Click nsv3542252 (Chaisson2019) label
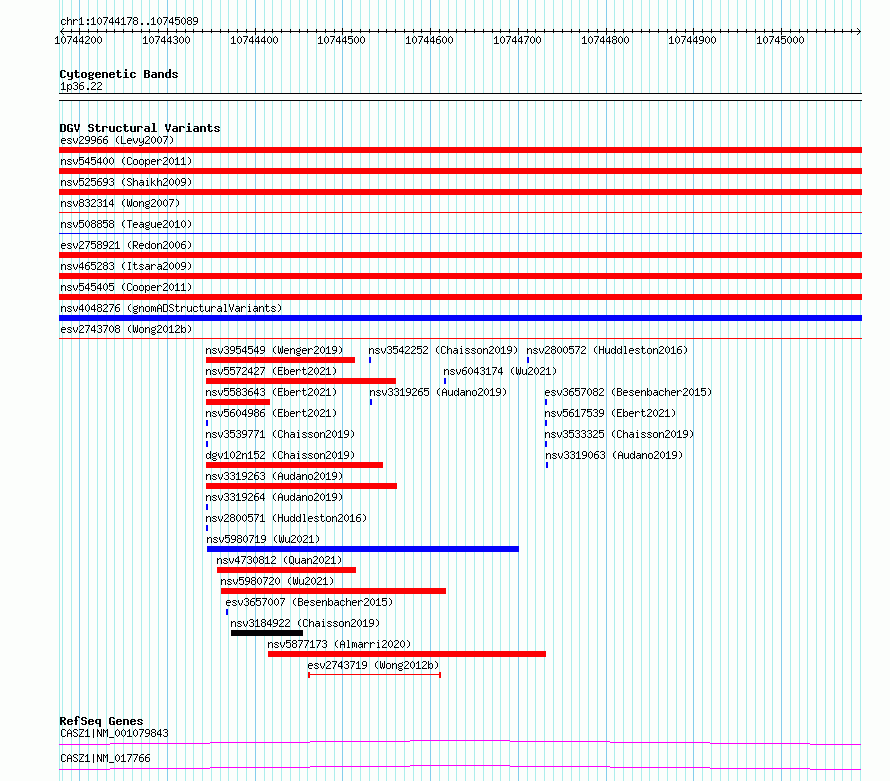 point(443,350)
